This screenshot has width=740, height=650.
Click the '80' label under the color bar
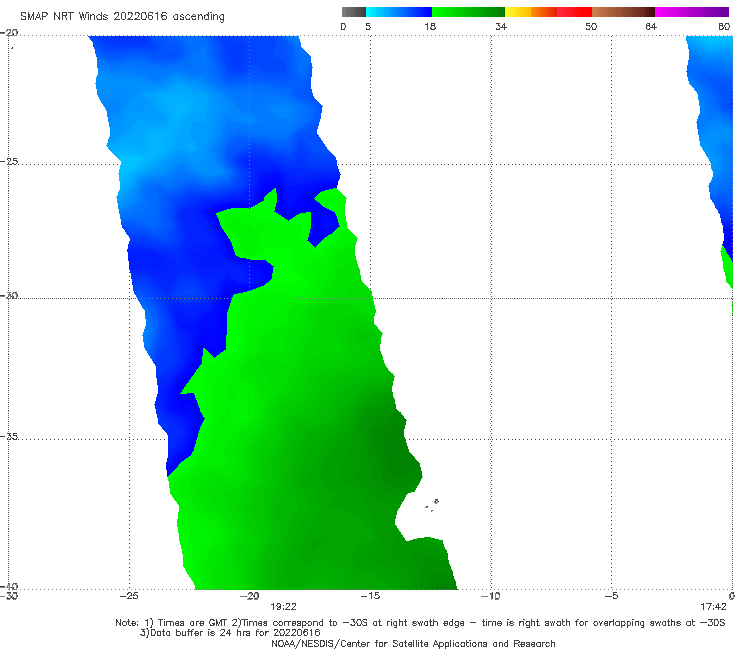[724, 27]
